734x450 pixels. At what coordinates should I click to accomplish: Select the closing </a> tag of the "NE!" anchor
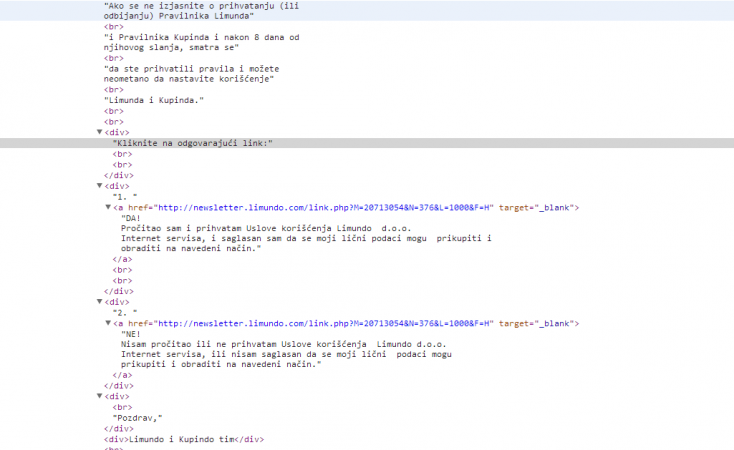122,375
